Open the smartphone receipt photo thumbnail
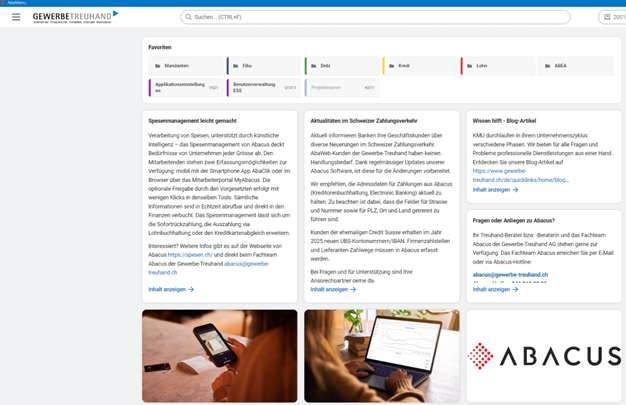 220,356
